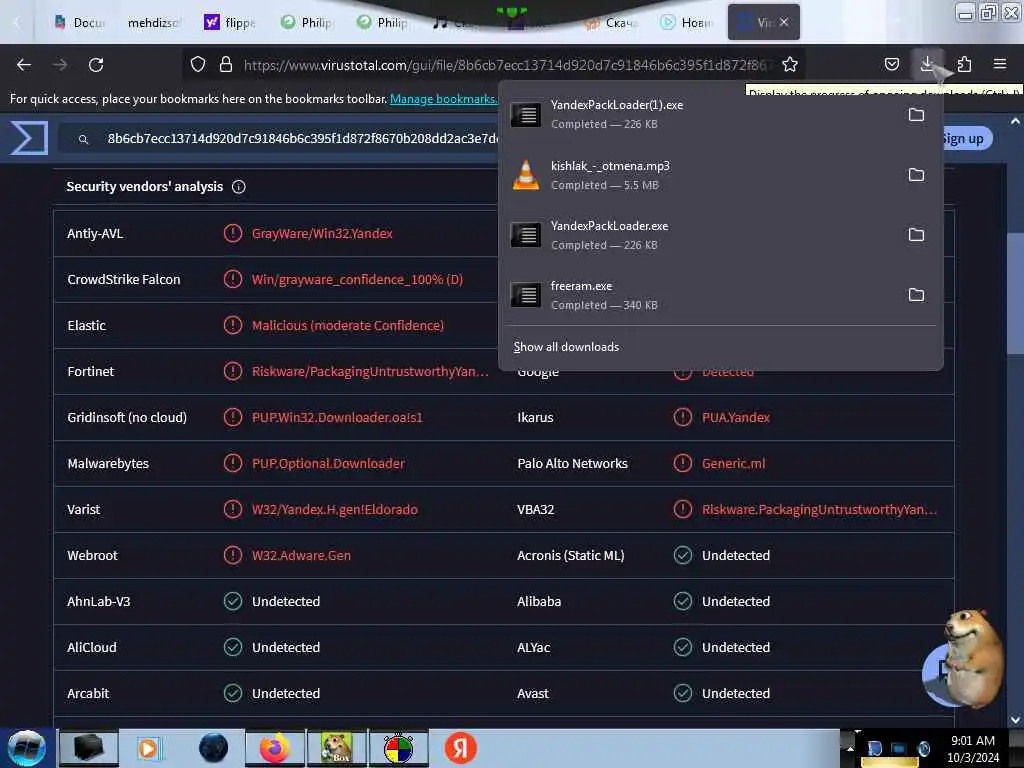
Task: Save page to Pocket
Action: click(x=891, y=64)
